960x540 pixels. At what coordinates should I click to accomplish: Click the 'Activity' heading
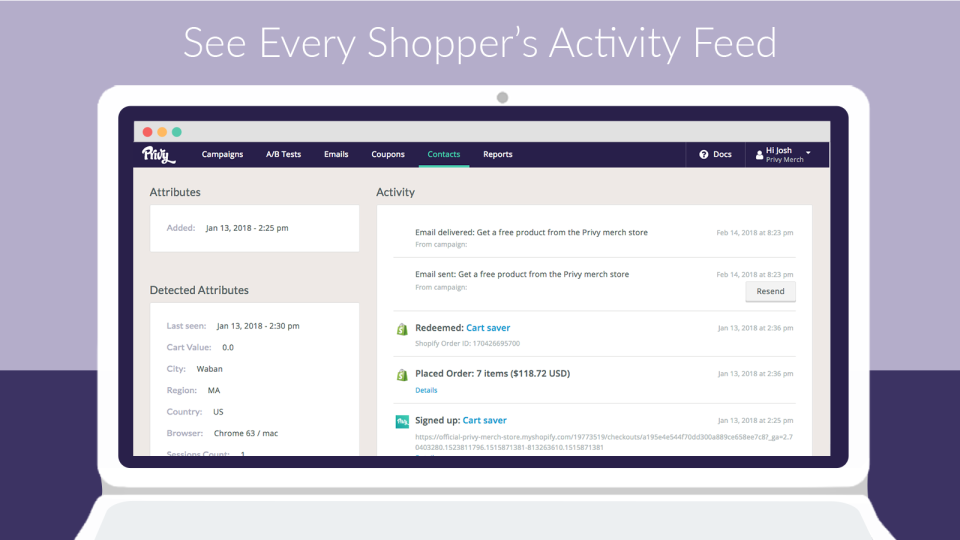396,192
